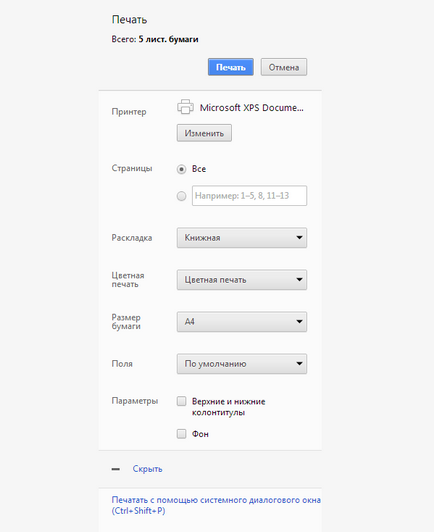Click the arrow on the По умолчанию dropdown
The height and width of the screenshot is (532, 434).
pyautogui.click(x=299, y=364)
